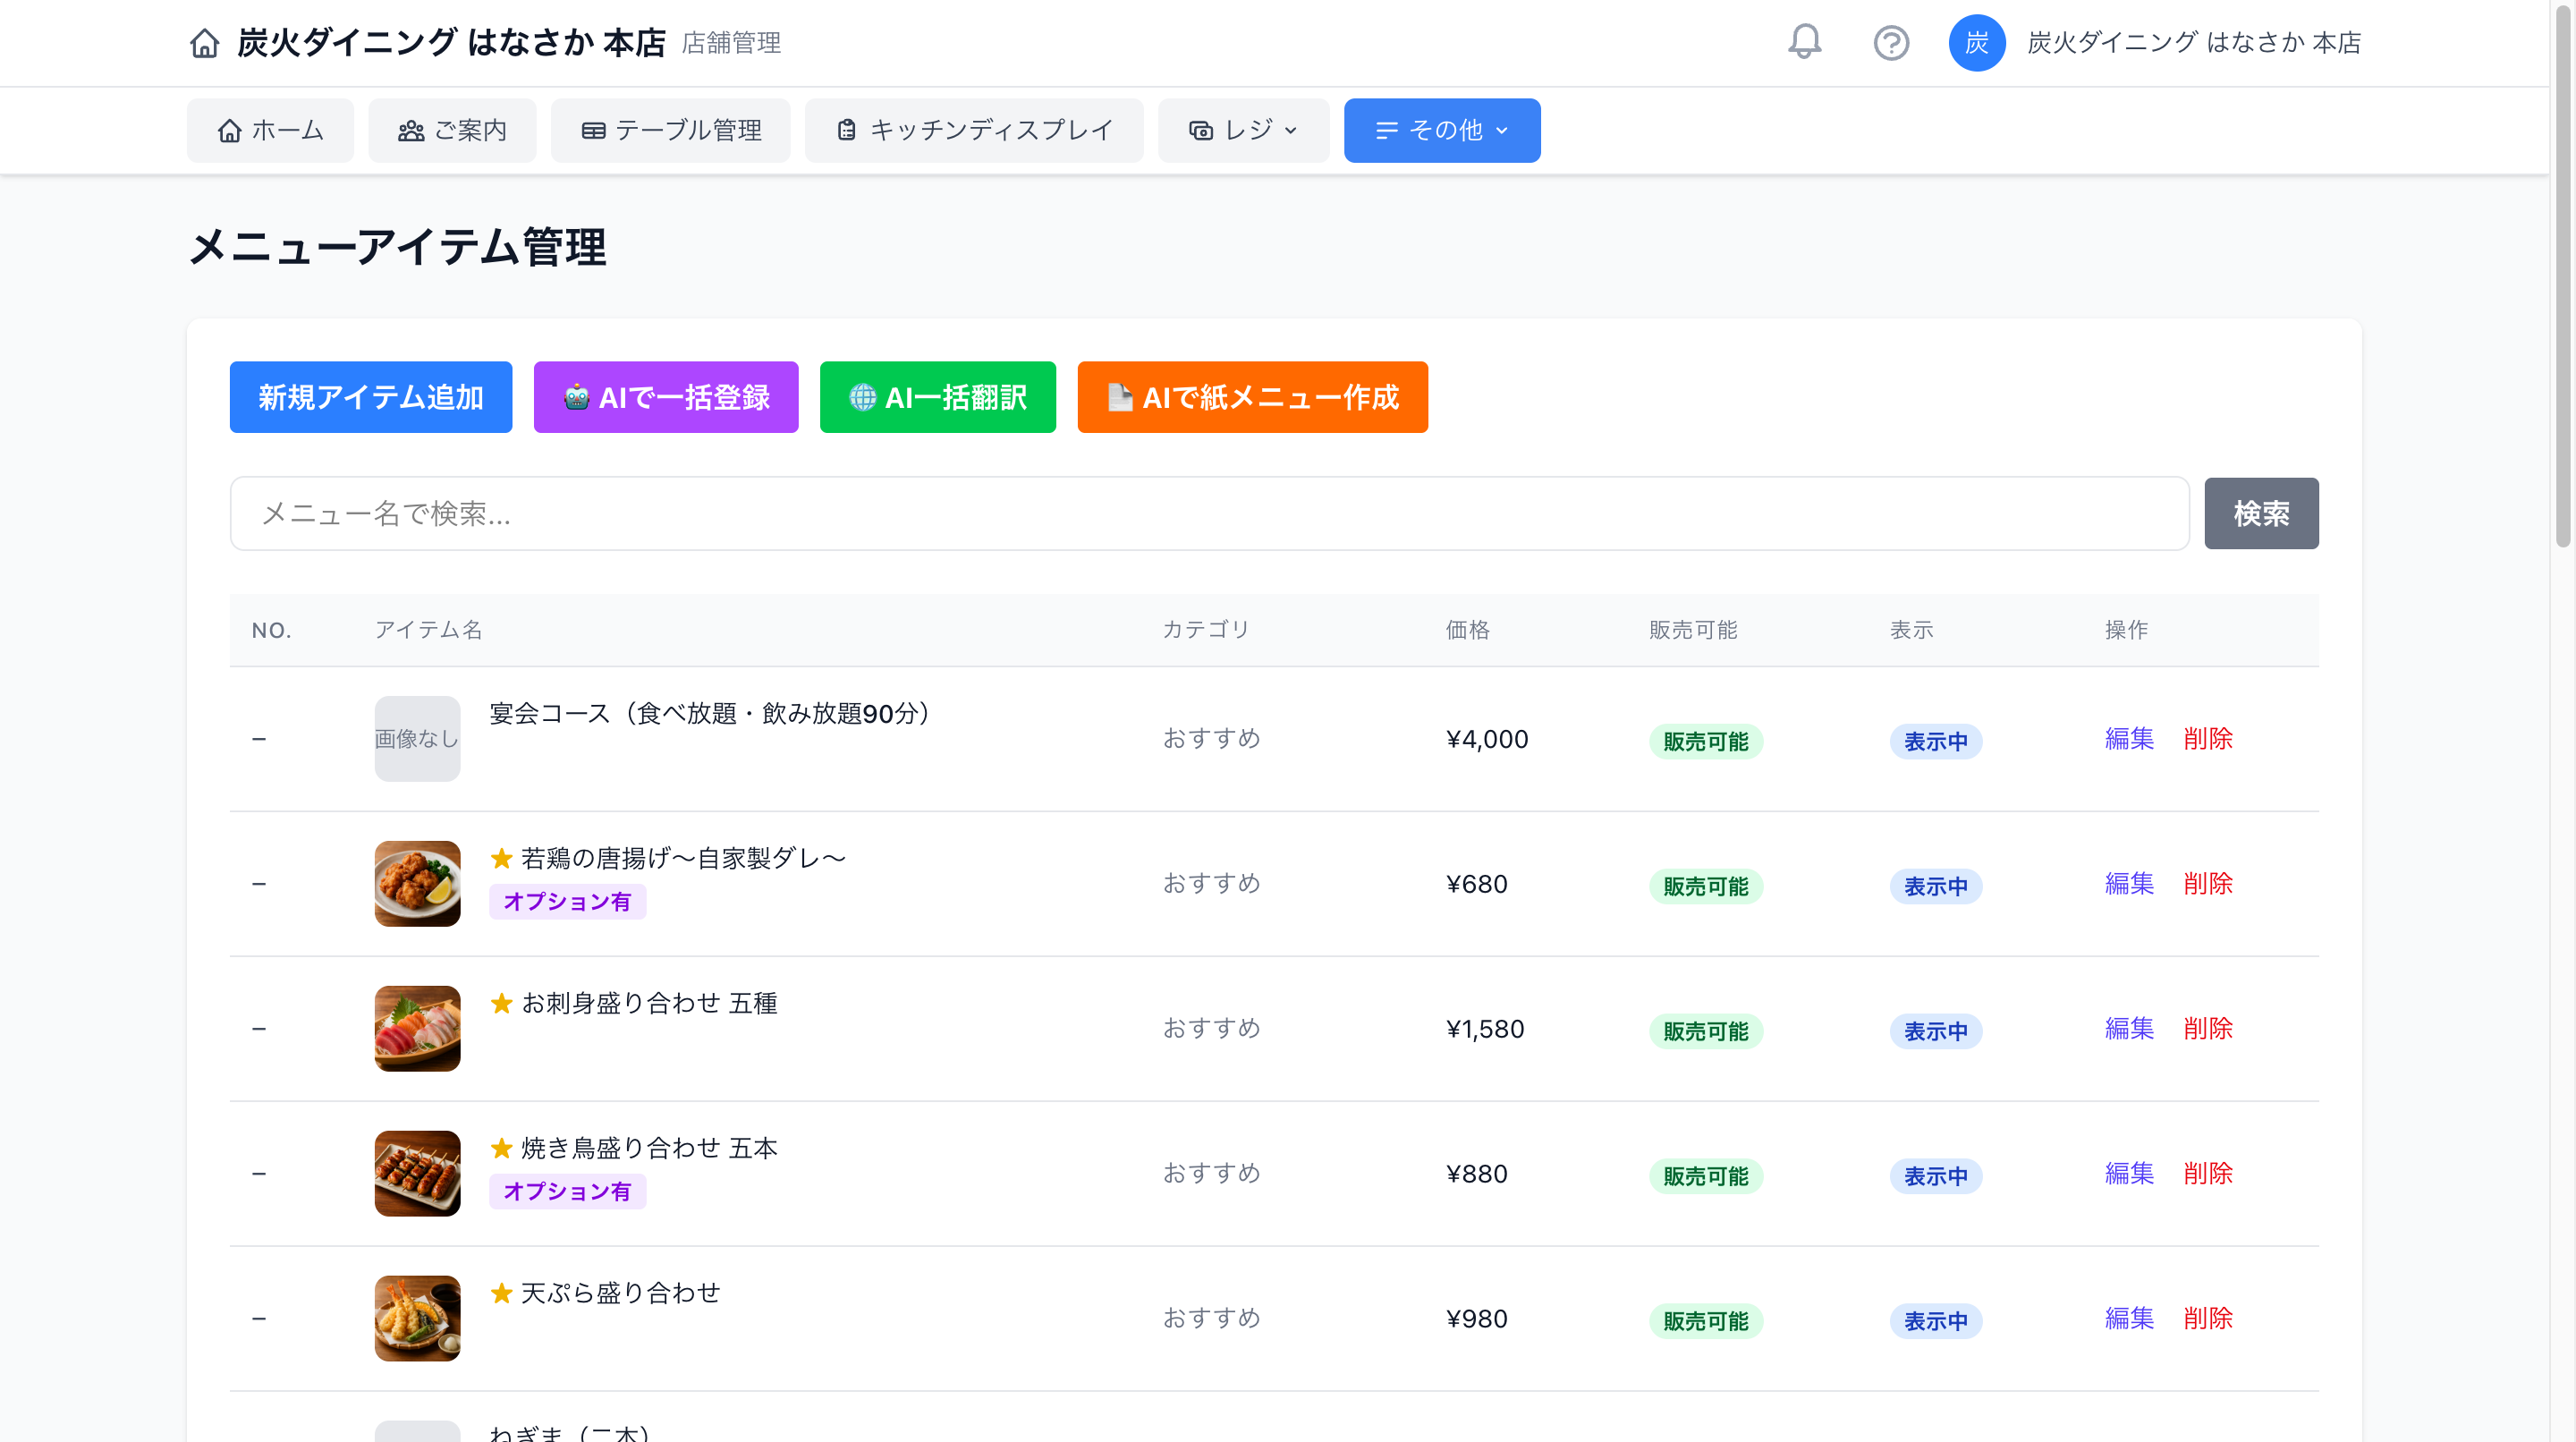
Task: Toggle 販売可能 status for お刺身盛り合わせ
Action: point(1705,1031)
